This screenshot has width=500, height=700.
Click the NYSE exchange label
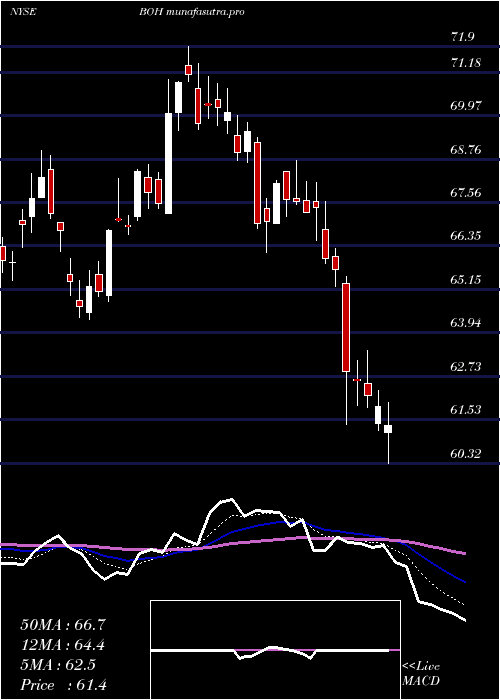[23, 13]
